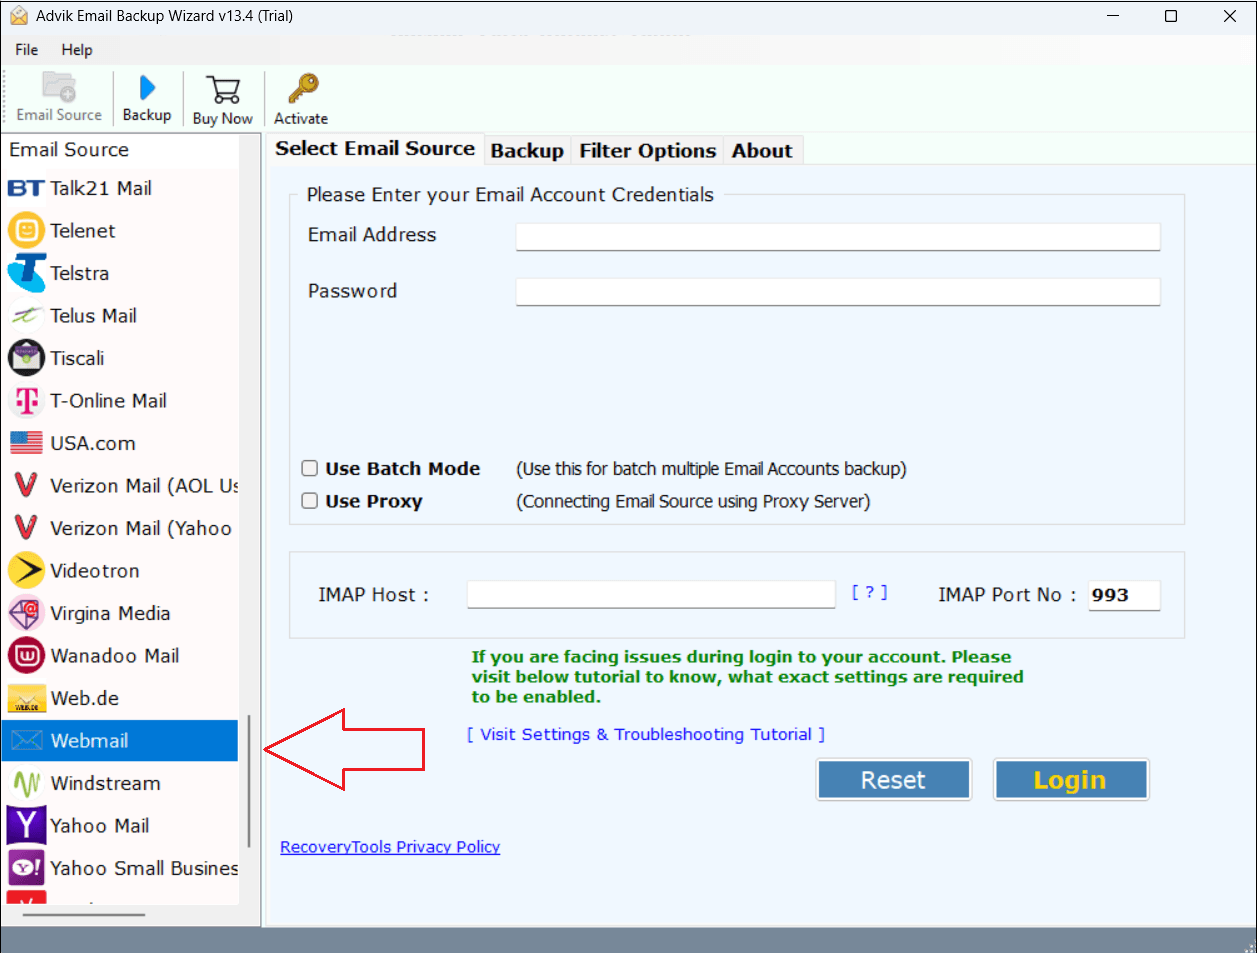Click the BT Talk21 Mail logo icon
1257x953 pixels.
click(26, 188)
